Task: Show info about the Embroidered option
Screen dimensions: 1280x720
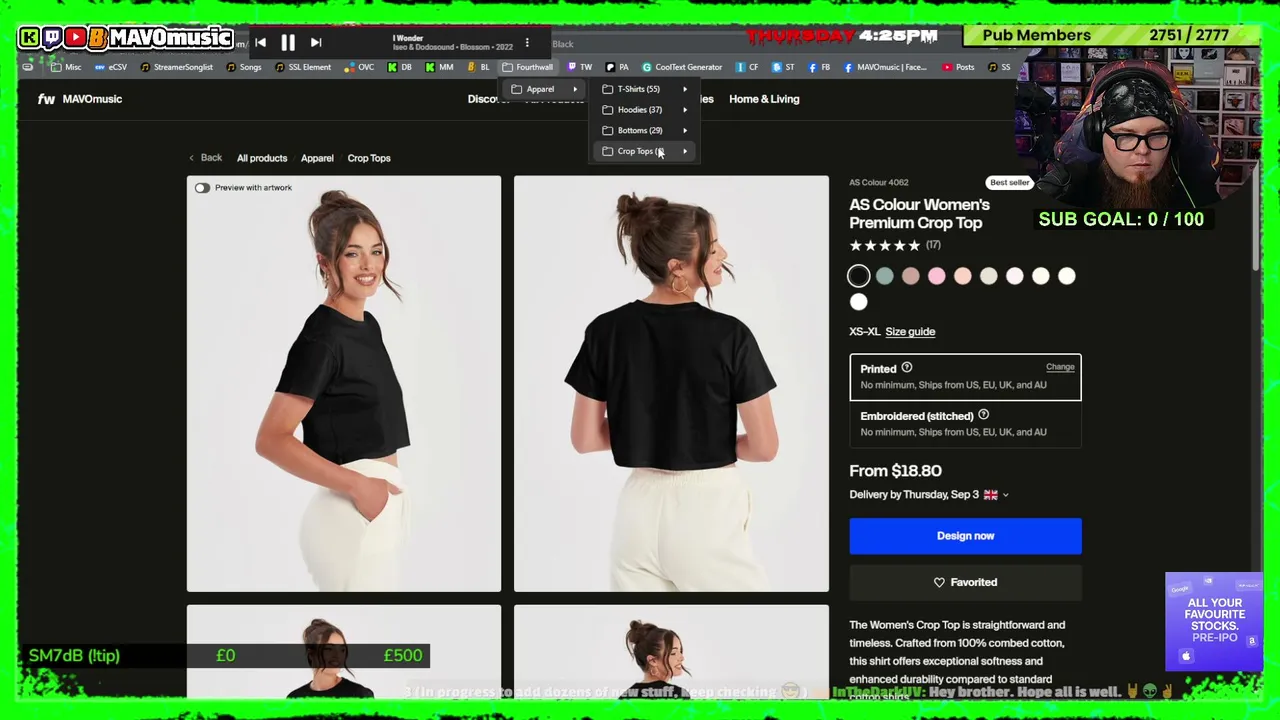Action: coord(983,415)
